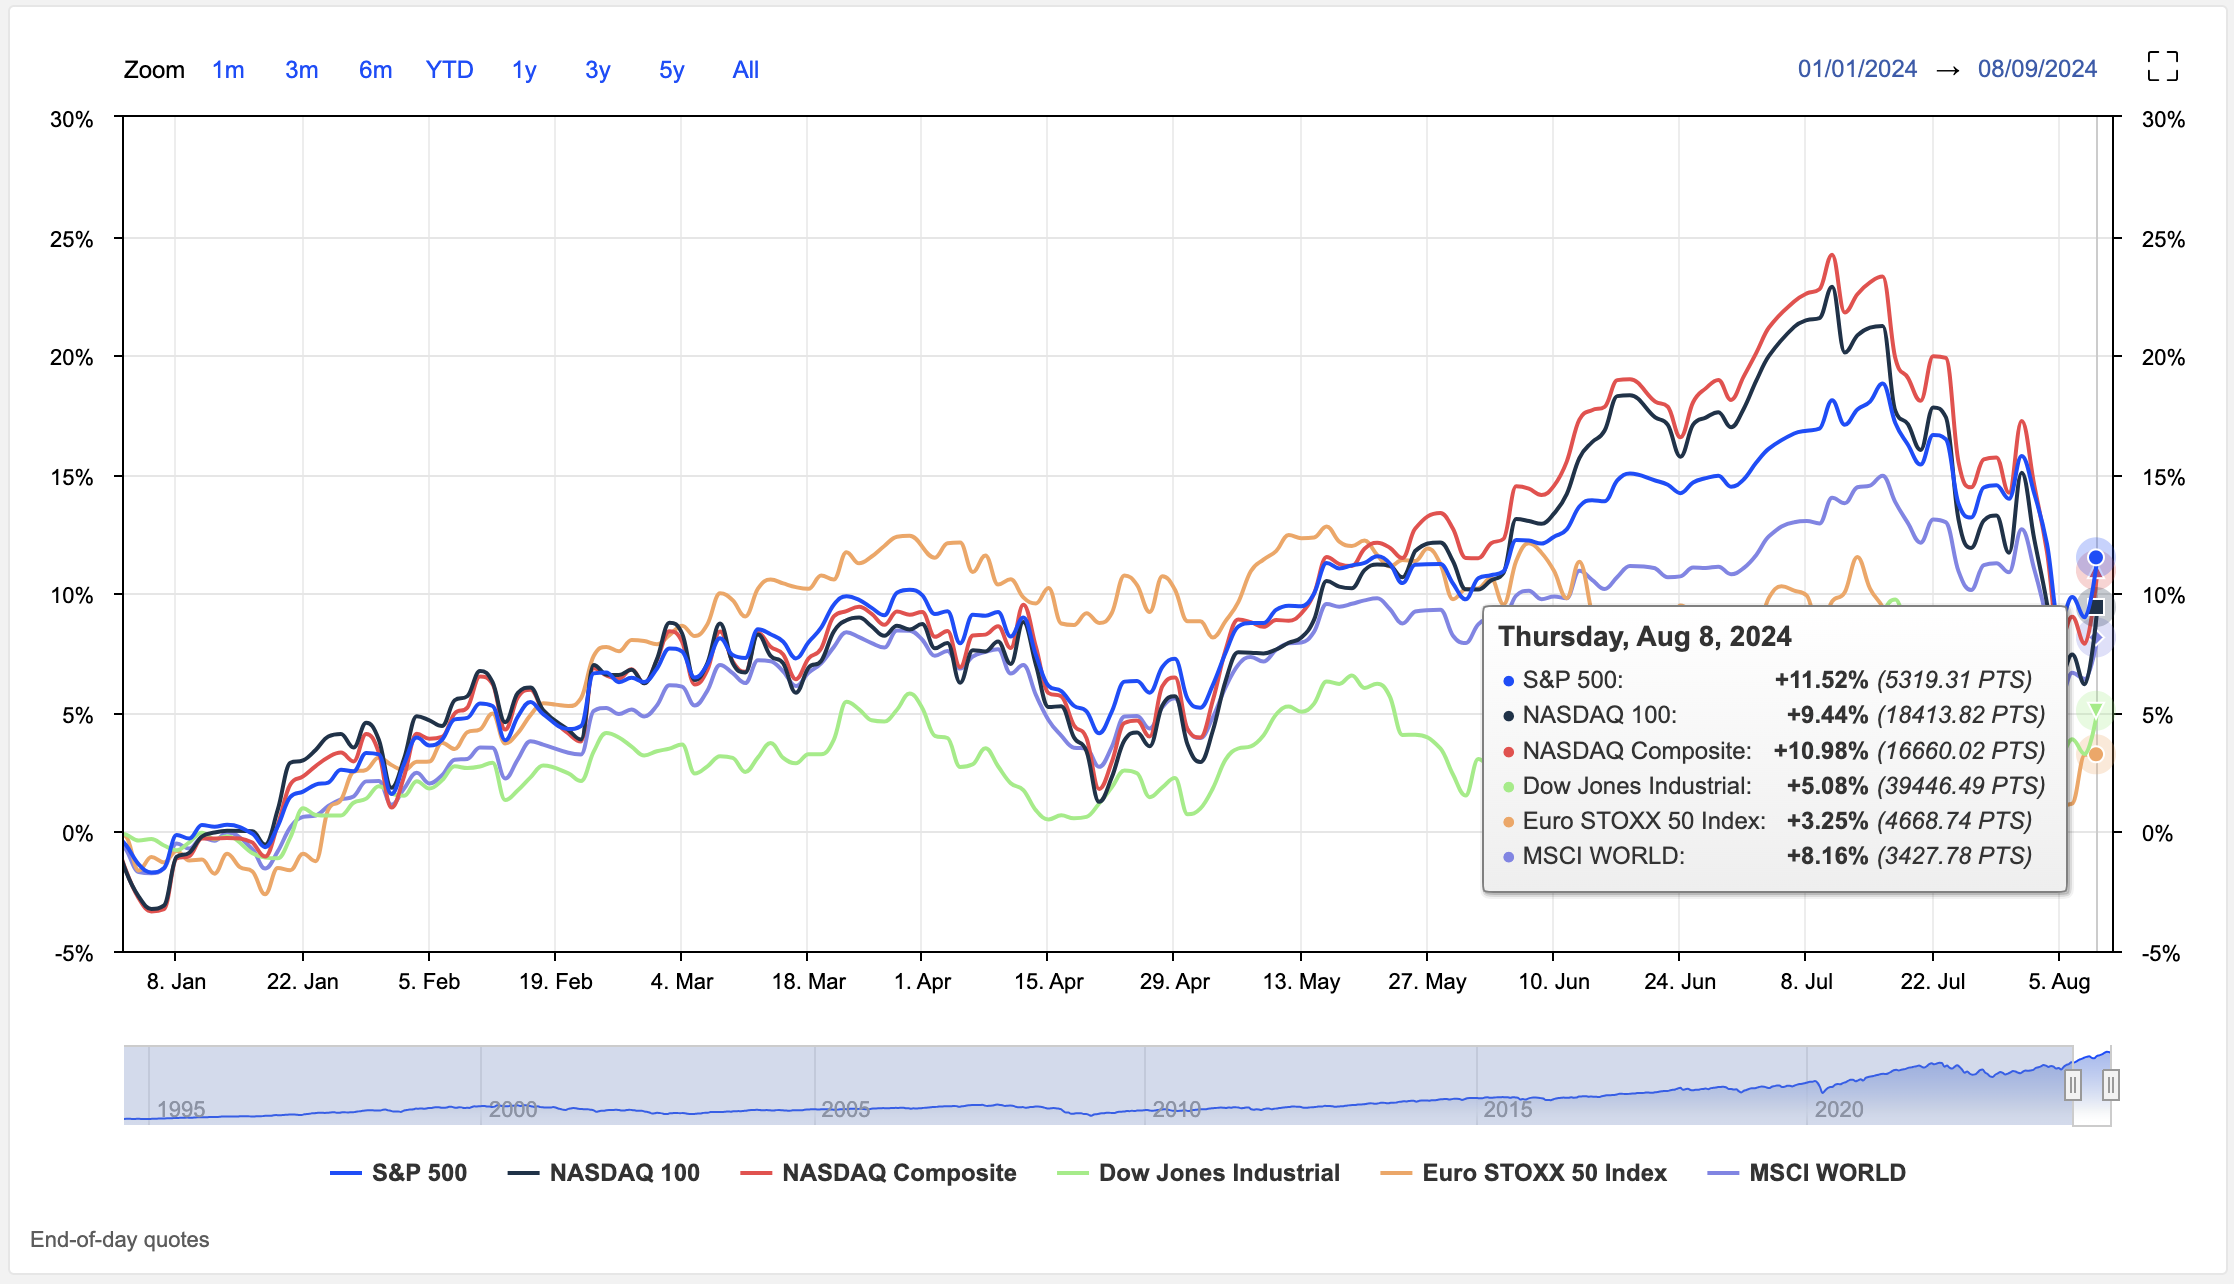
Task: Click the Dow Jones +5.08% tooltip value
Action: tap(1827, 786)
